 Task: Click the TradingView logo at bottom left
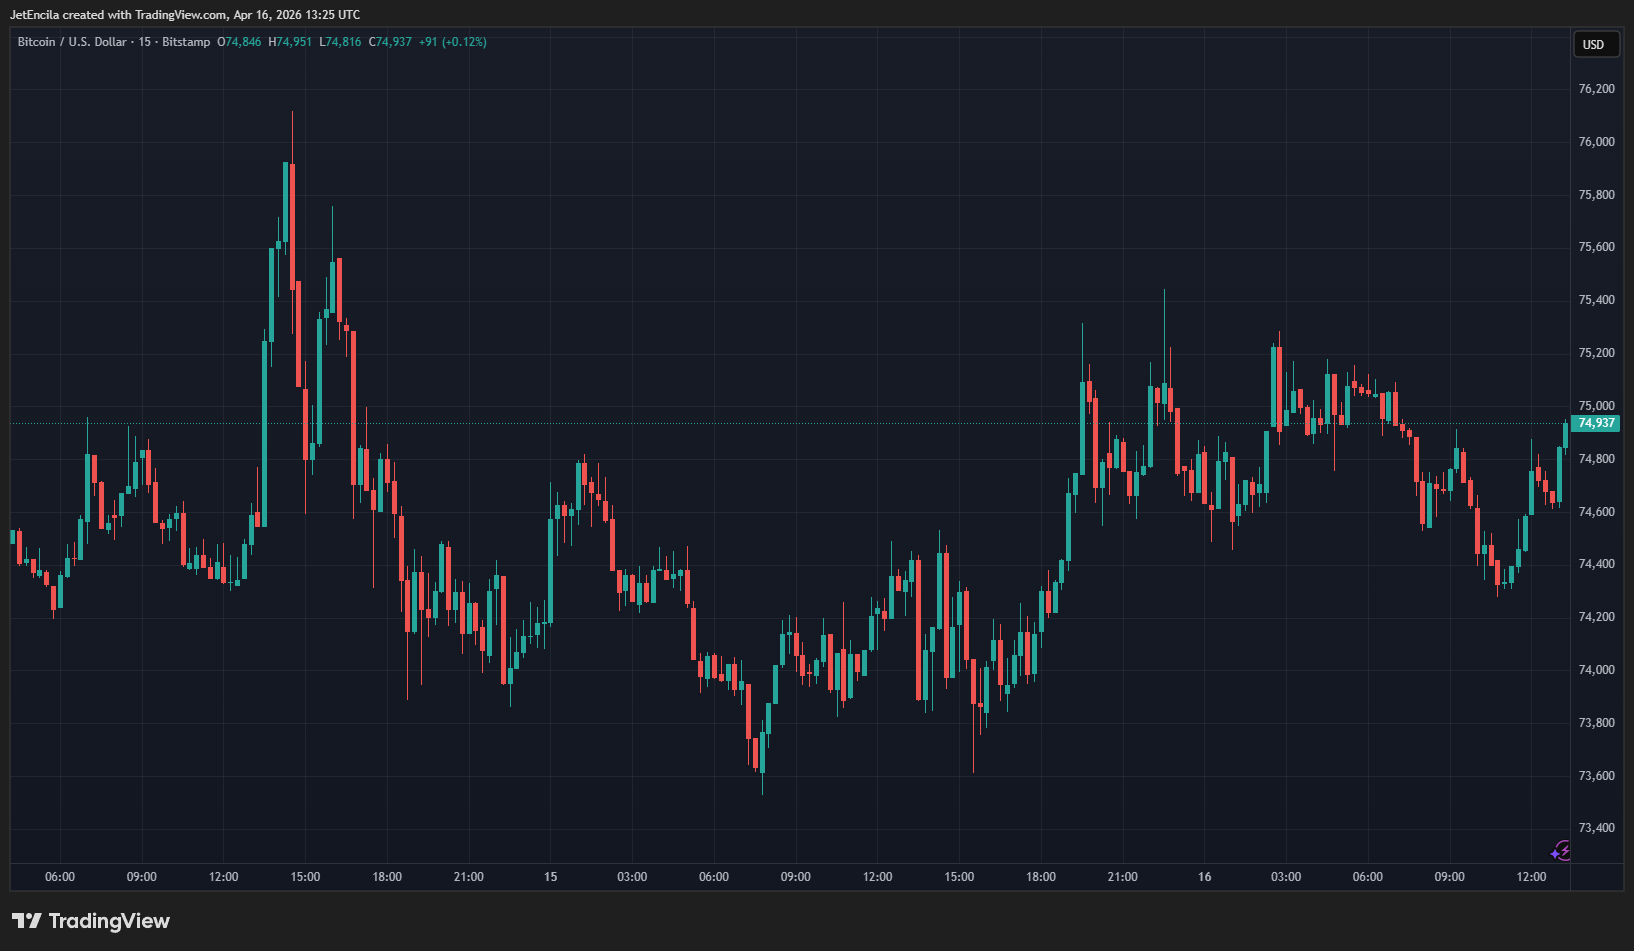(x=91, y=921)
